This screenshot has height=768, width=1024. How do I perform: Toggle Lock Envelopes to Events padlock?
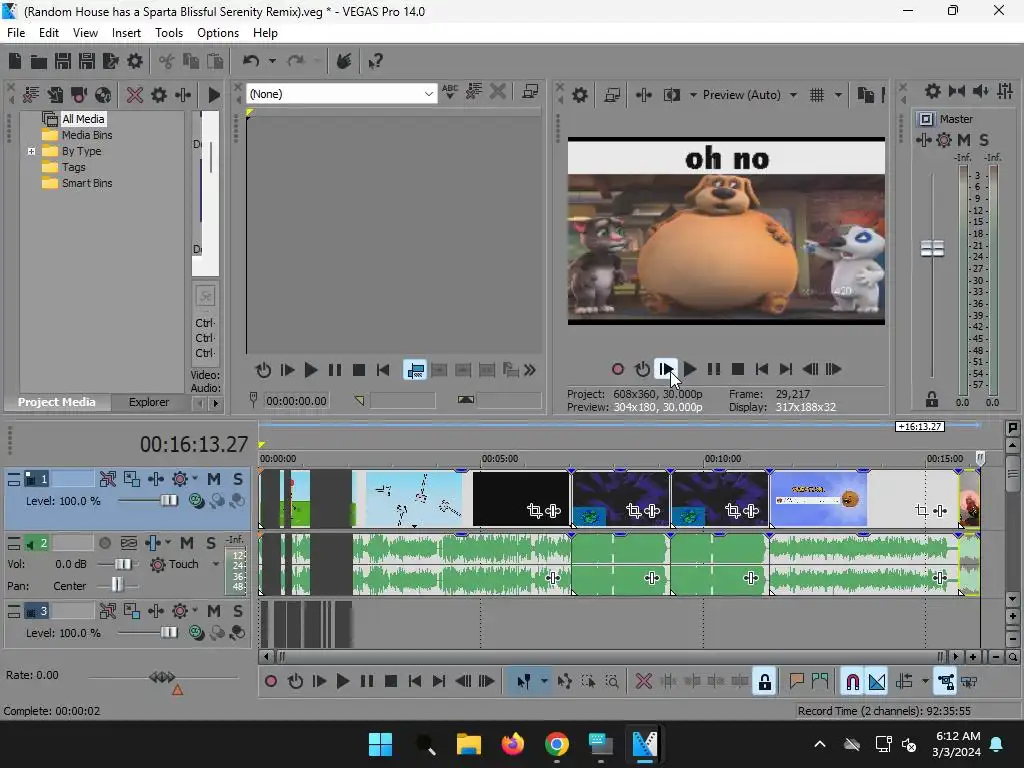pos(765,682)
